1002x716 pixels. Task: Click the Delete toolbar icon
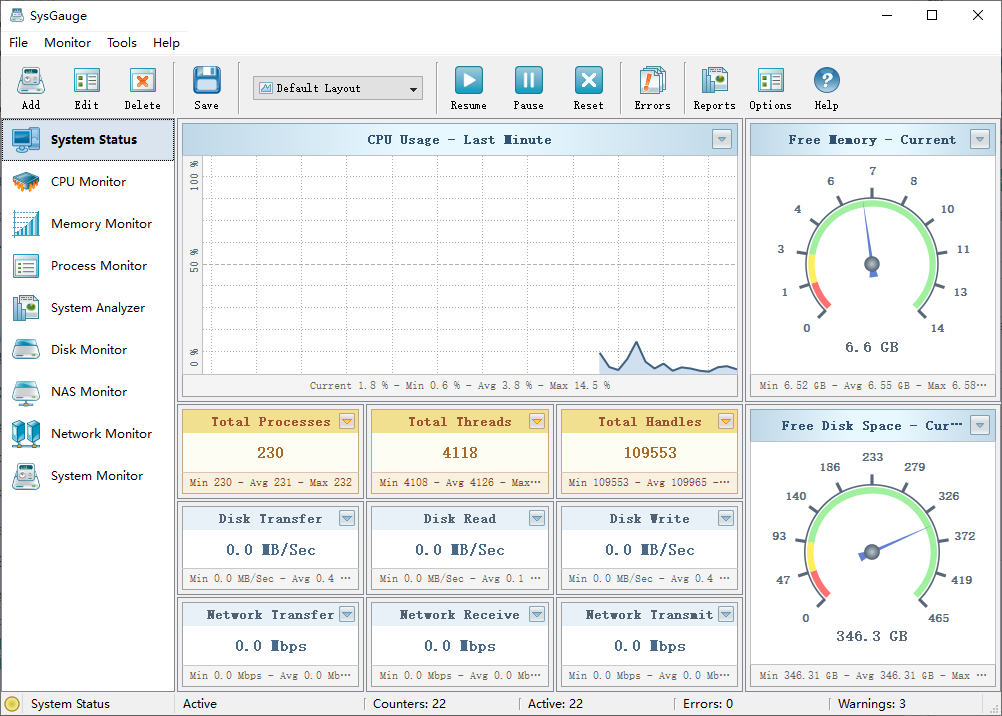[x=143, y=81]
